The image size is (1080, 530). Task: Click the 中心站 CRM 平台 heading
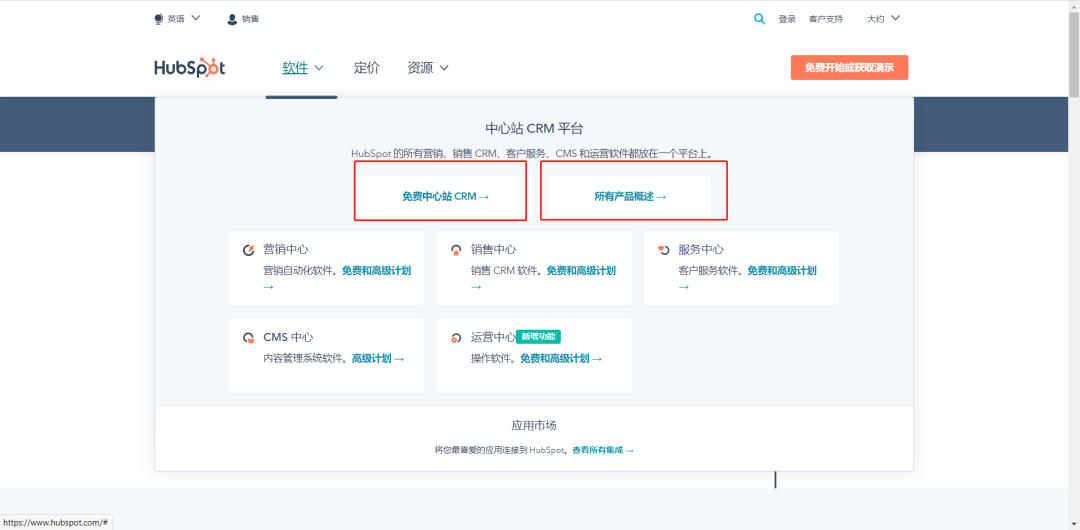[x=534, y=128]
